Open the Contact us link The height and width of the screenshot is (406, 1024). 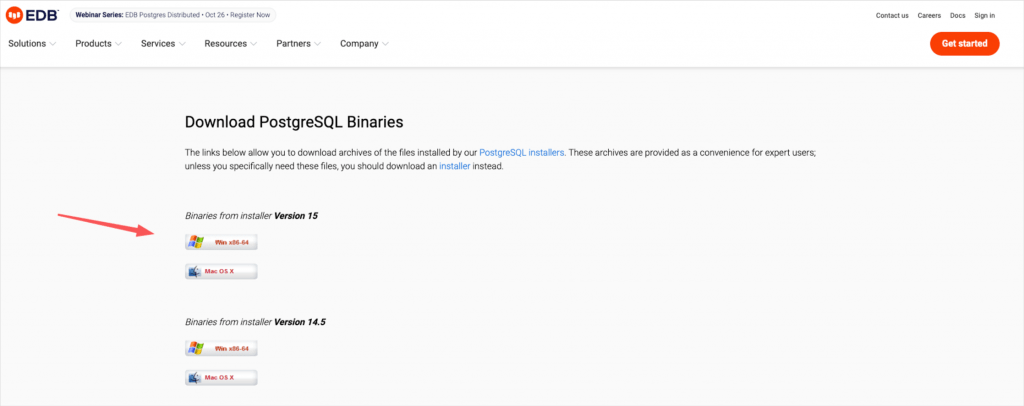coord(892,15)
